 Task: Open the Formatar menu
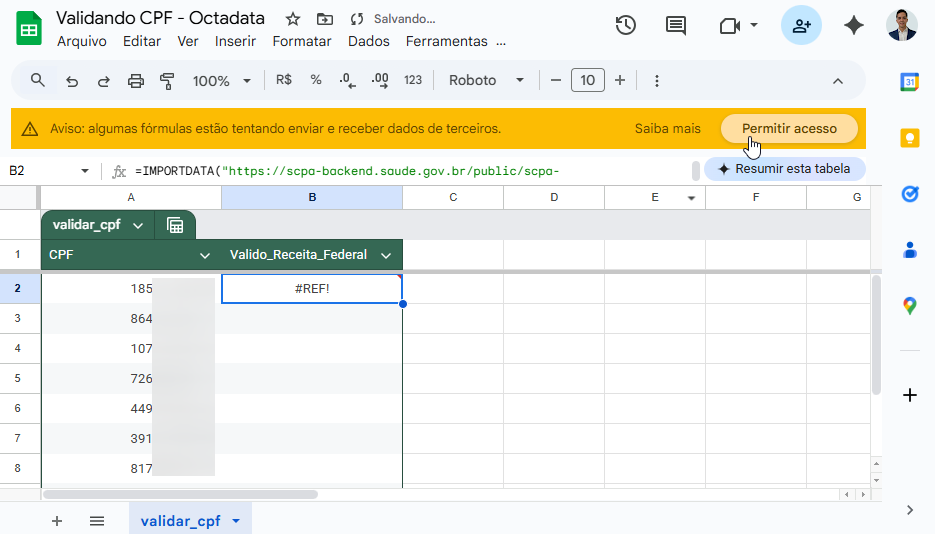pos(302,41)
